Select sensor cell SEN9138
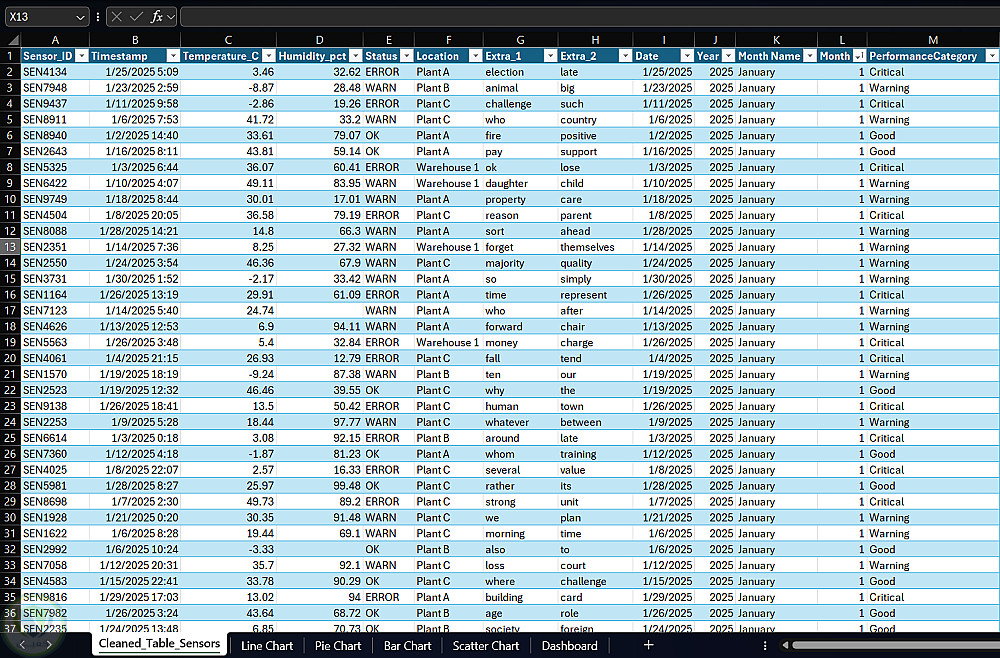Image resolution: width=1000 pixels, height=658 pixels. pyautogui.click(x=55, y=406)
